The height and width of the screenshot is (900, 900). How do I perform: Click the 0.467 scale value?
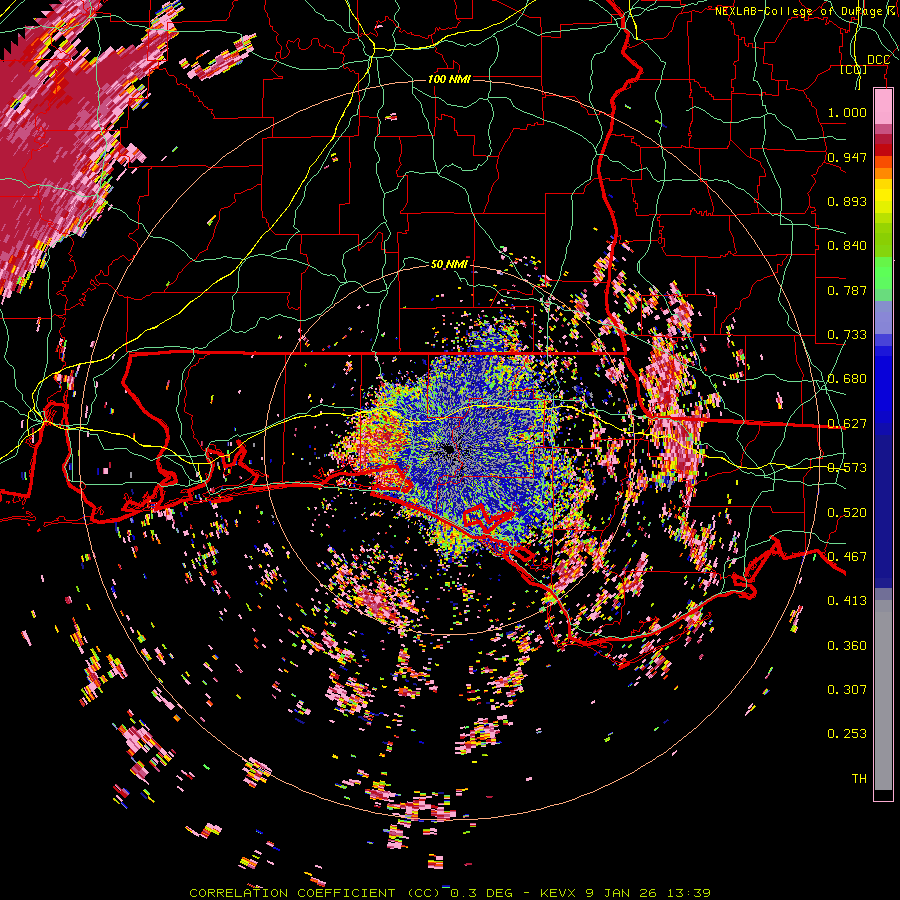click(847, 557)
